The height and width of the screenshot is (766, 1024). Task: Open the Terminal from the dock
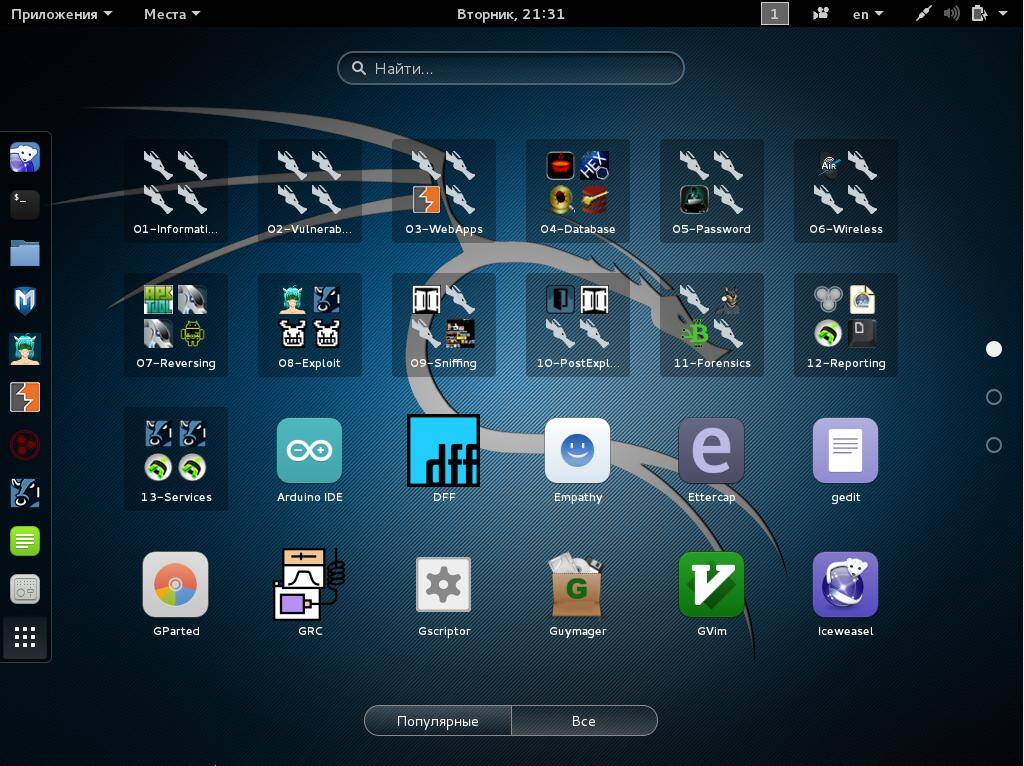(x=25, y=205)
